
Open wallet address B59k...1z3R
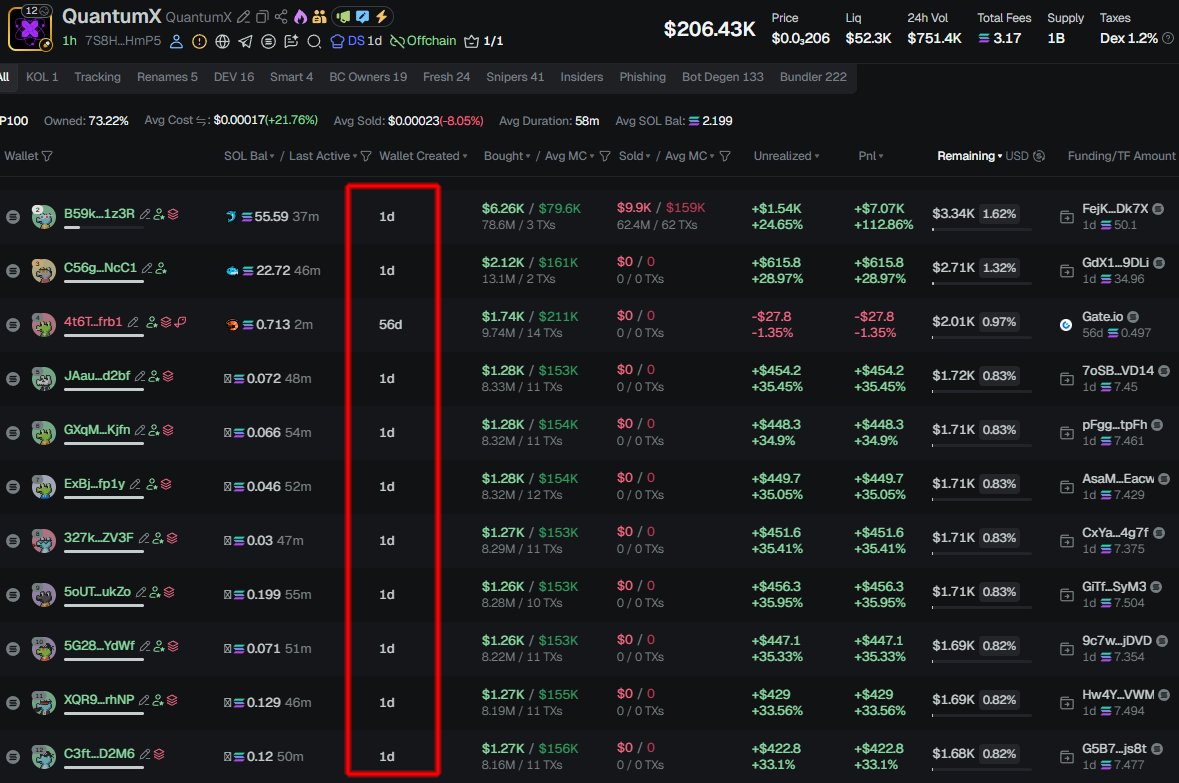click(98, 213)
